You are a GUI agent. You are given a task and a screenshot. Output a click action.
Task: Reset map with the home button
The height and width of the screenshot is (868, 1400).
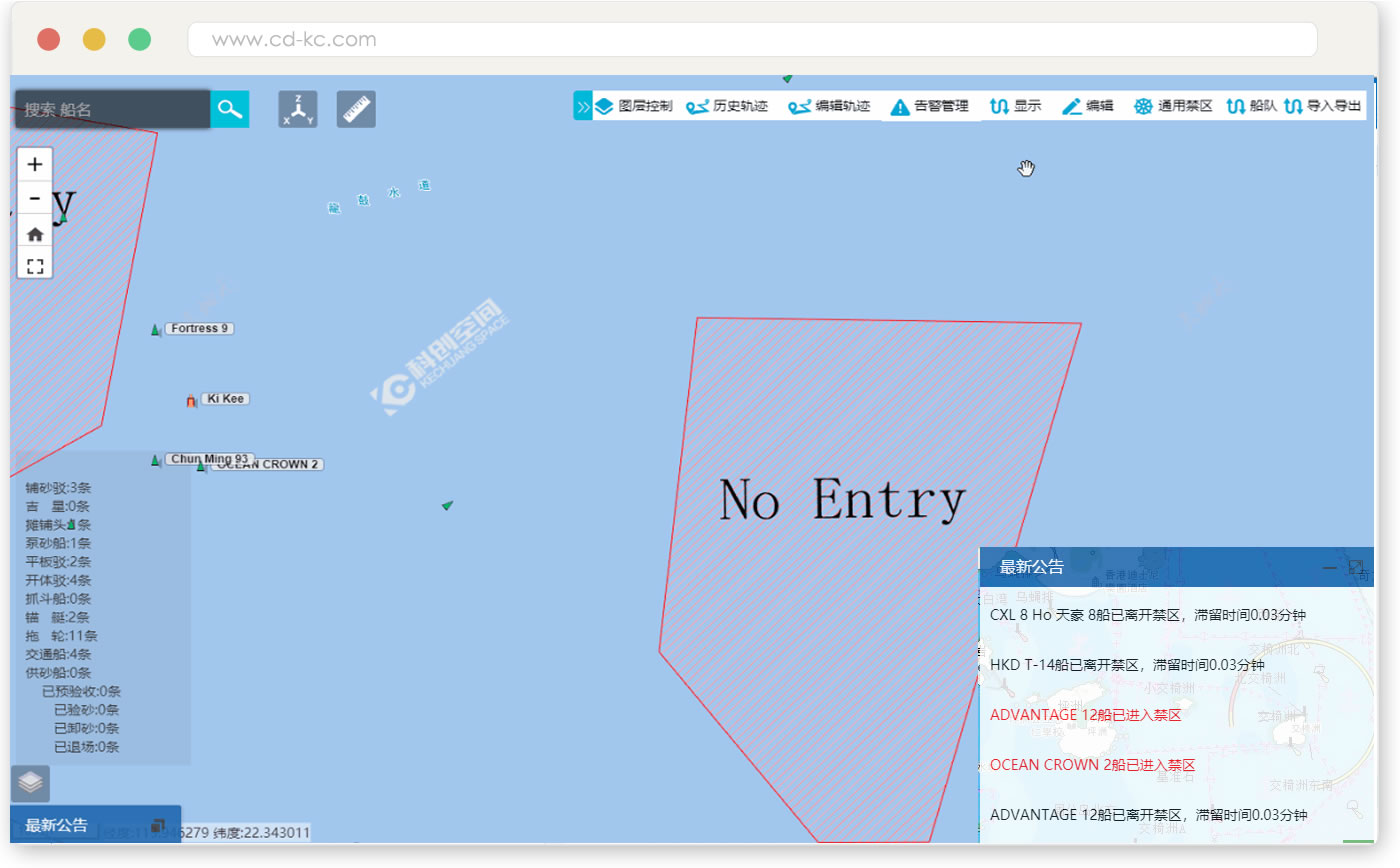coord(35,234)
